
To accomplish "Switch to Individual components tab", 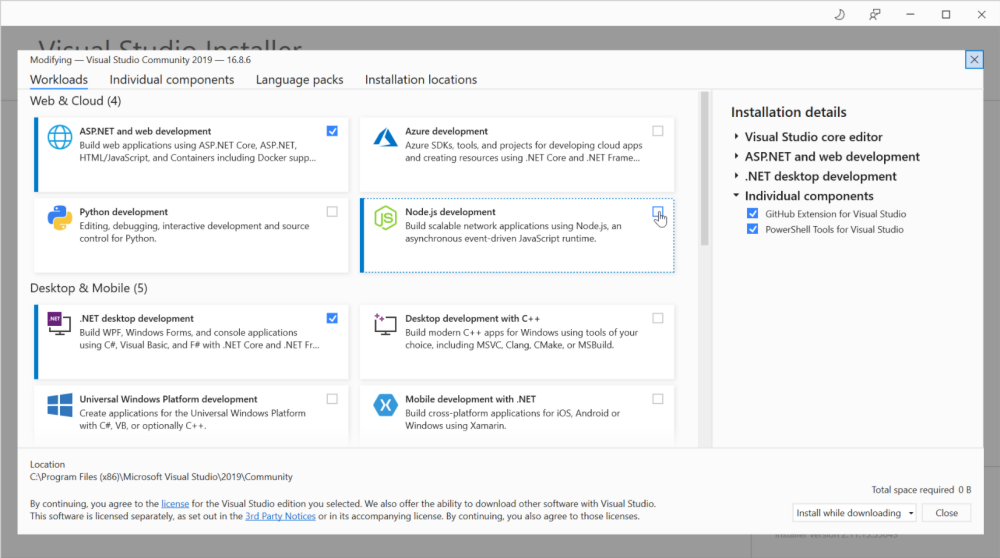I will (172, 80).
